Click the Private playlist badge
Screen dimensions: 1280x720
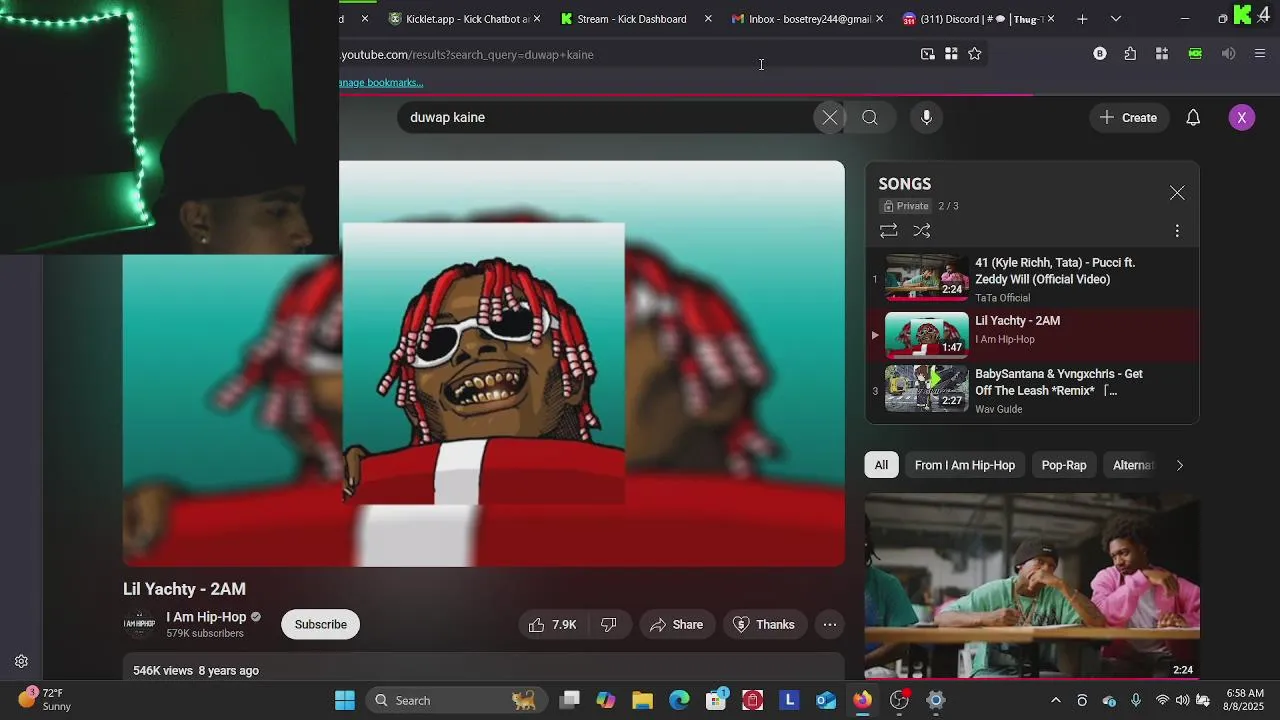click(907, 206)
